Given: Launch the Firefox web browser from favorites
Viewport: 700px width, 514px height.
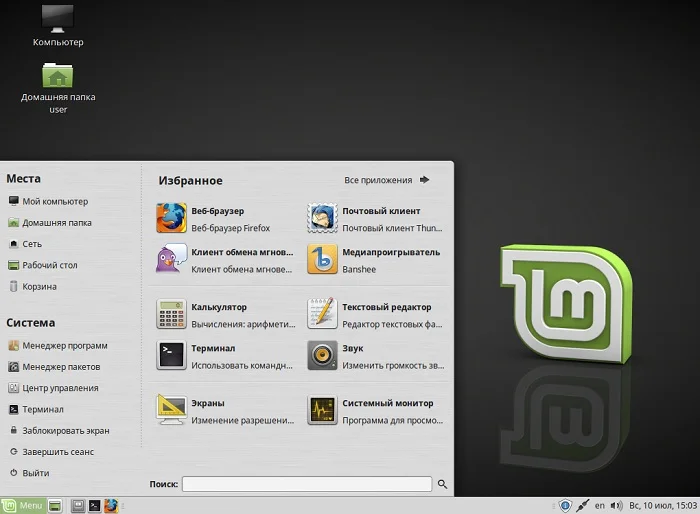Looking at the screenshot, I should (171, 218).
